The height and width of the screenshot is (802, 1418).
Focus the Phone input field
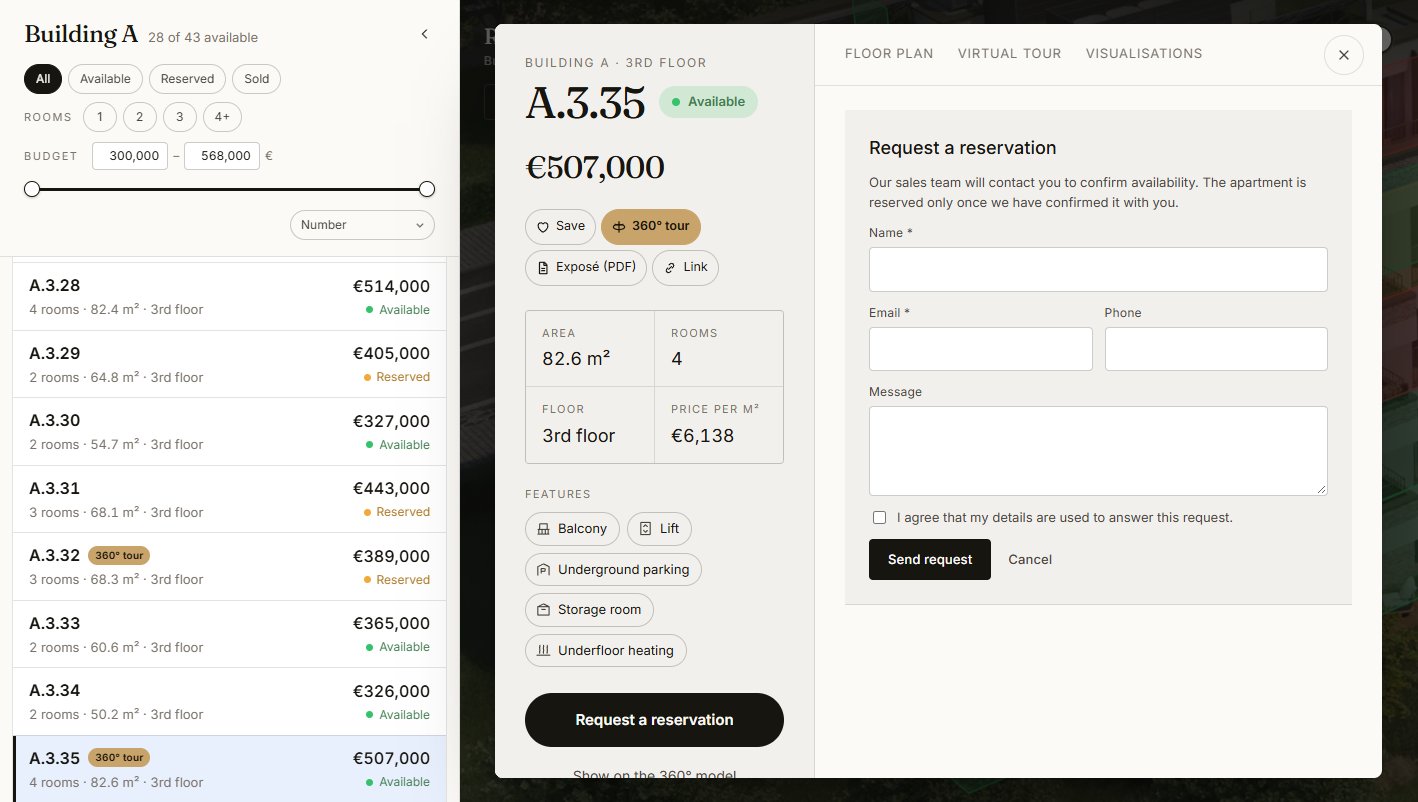click(1216, 349)
